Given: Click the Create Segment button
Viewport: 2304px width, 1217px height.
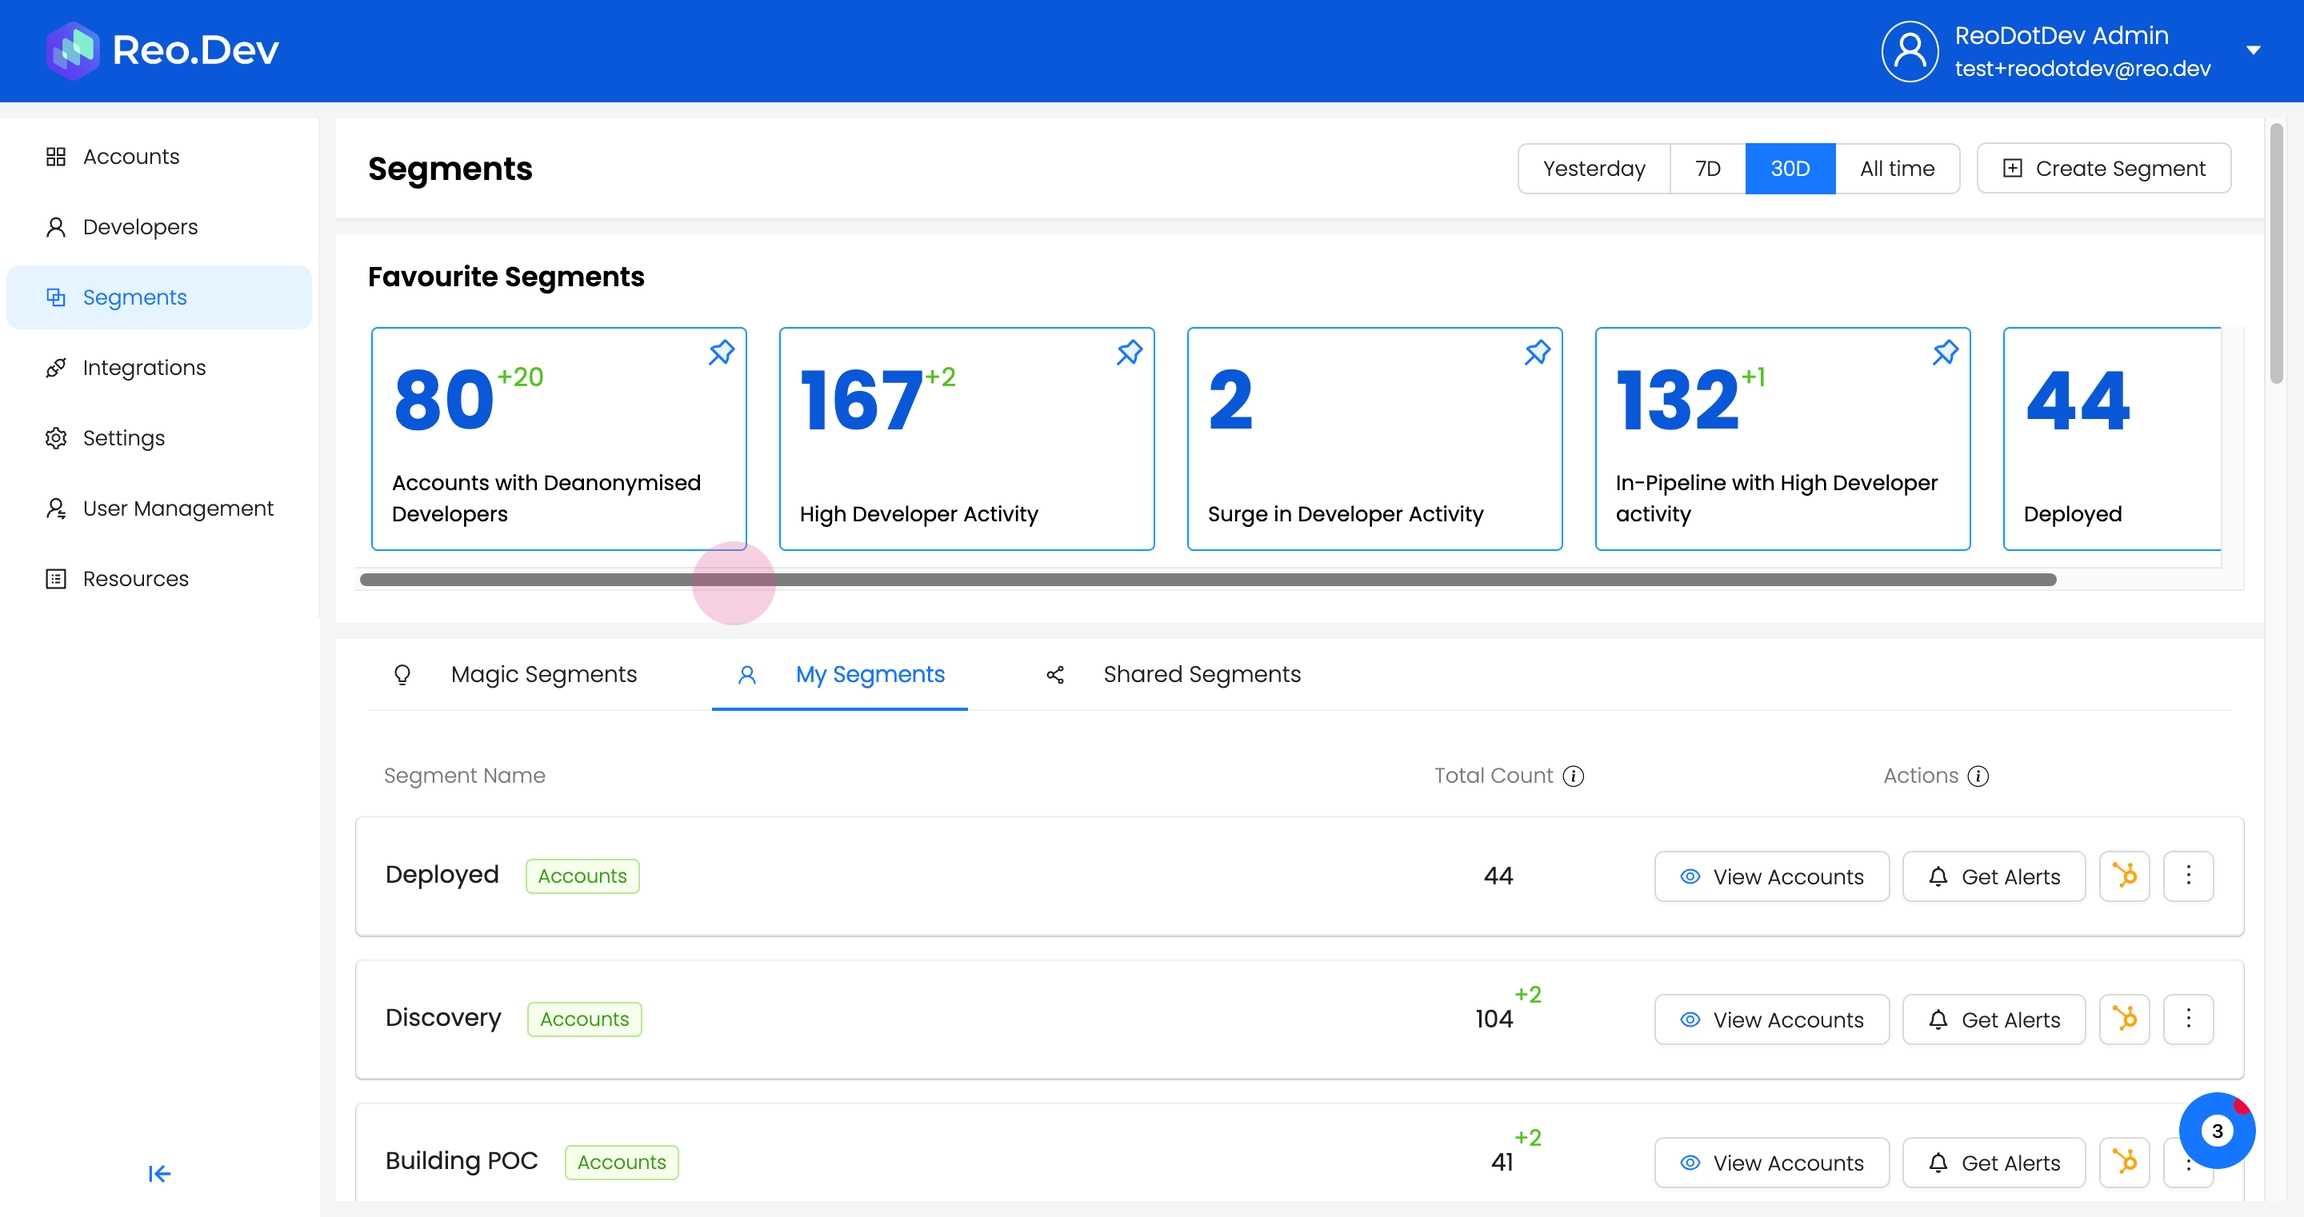Looking at the screenshot, I should [2103, 168].
